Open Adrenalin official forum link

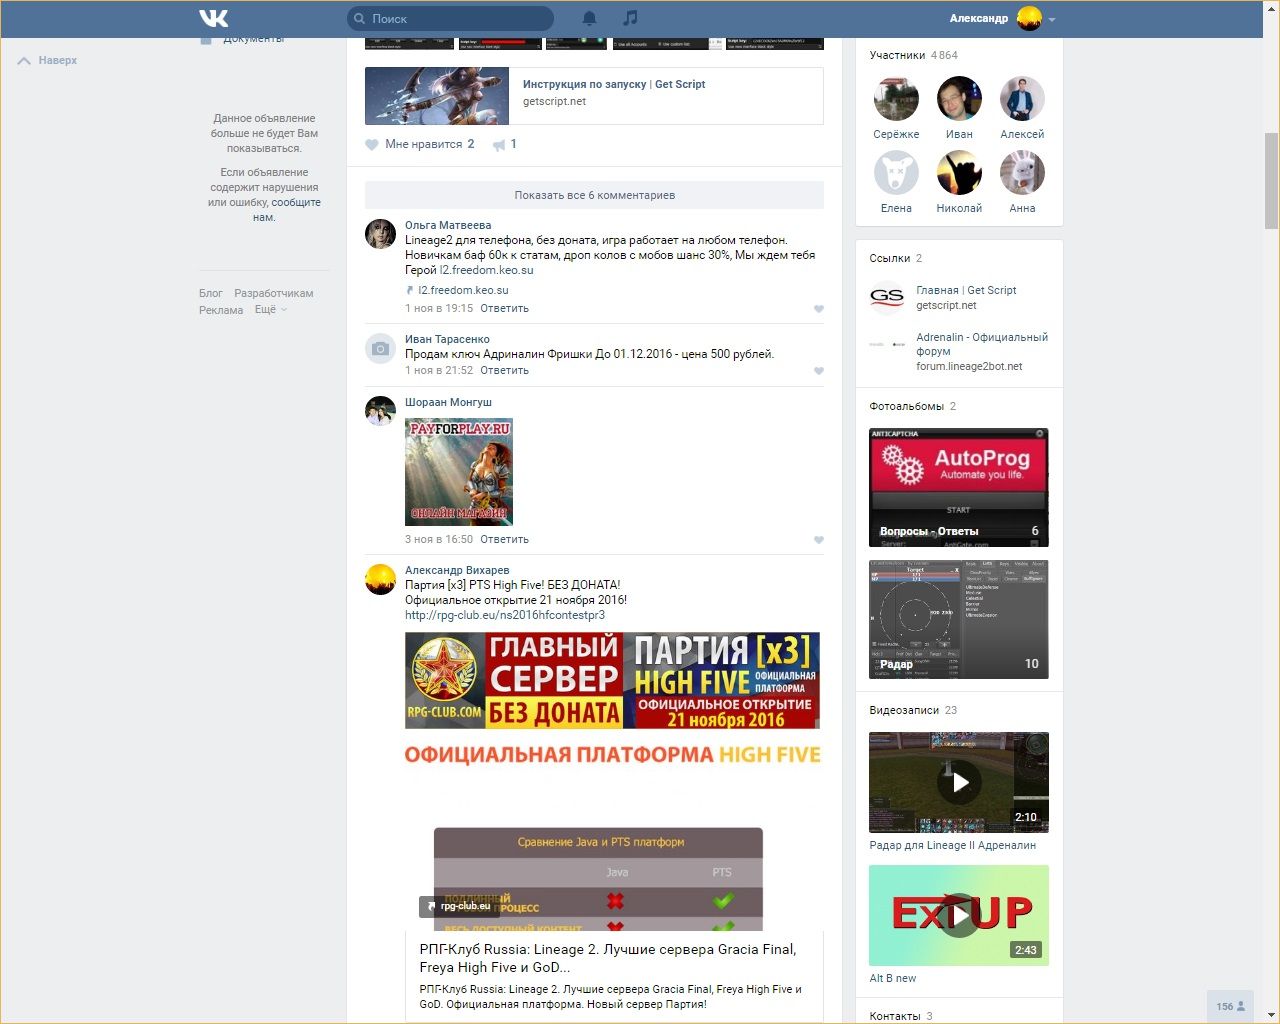click(982, 344)
